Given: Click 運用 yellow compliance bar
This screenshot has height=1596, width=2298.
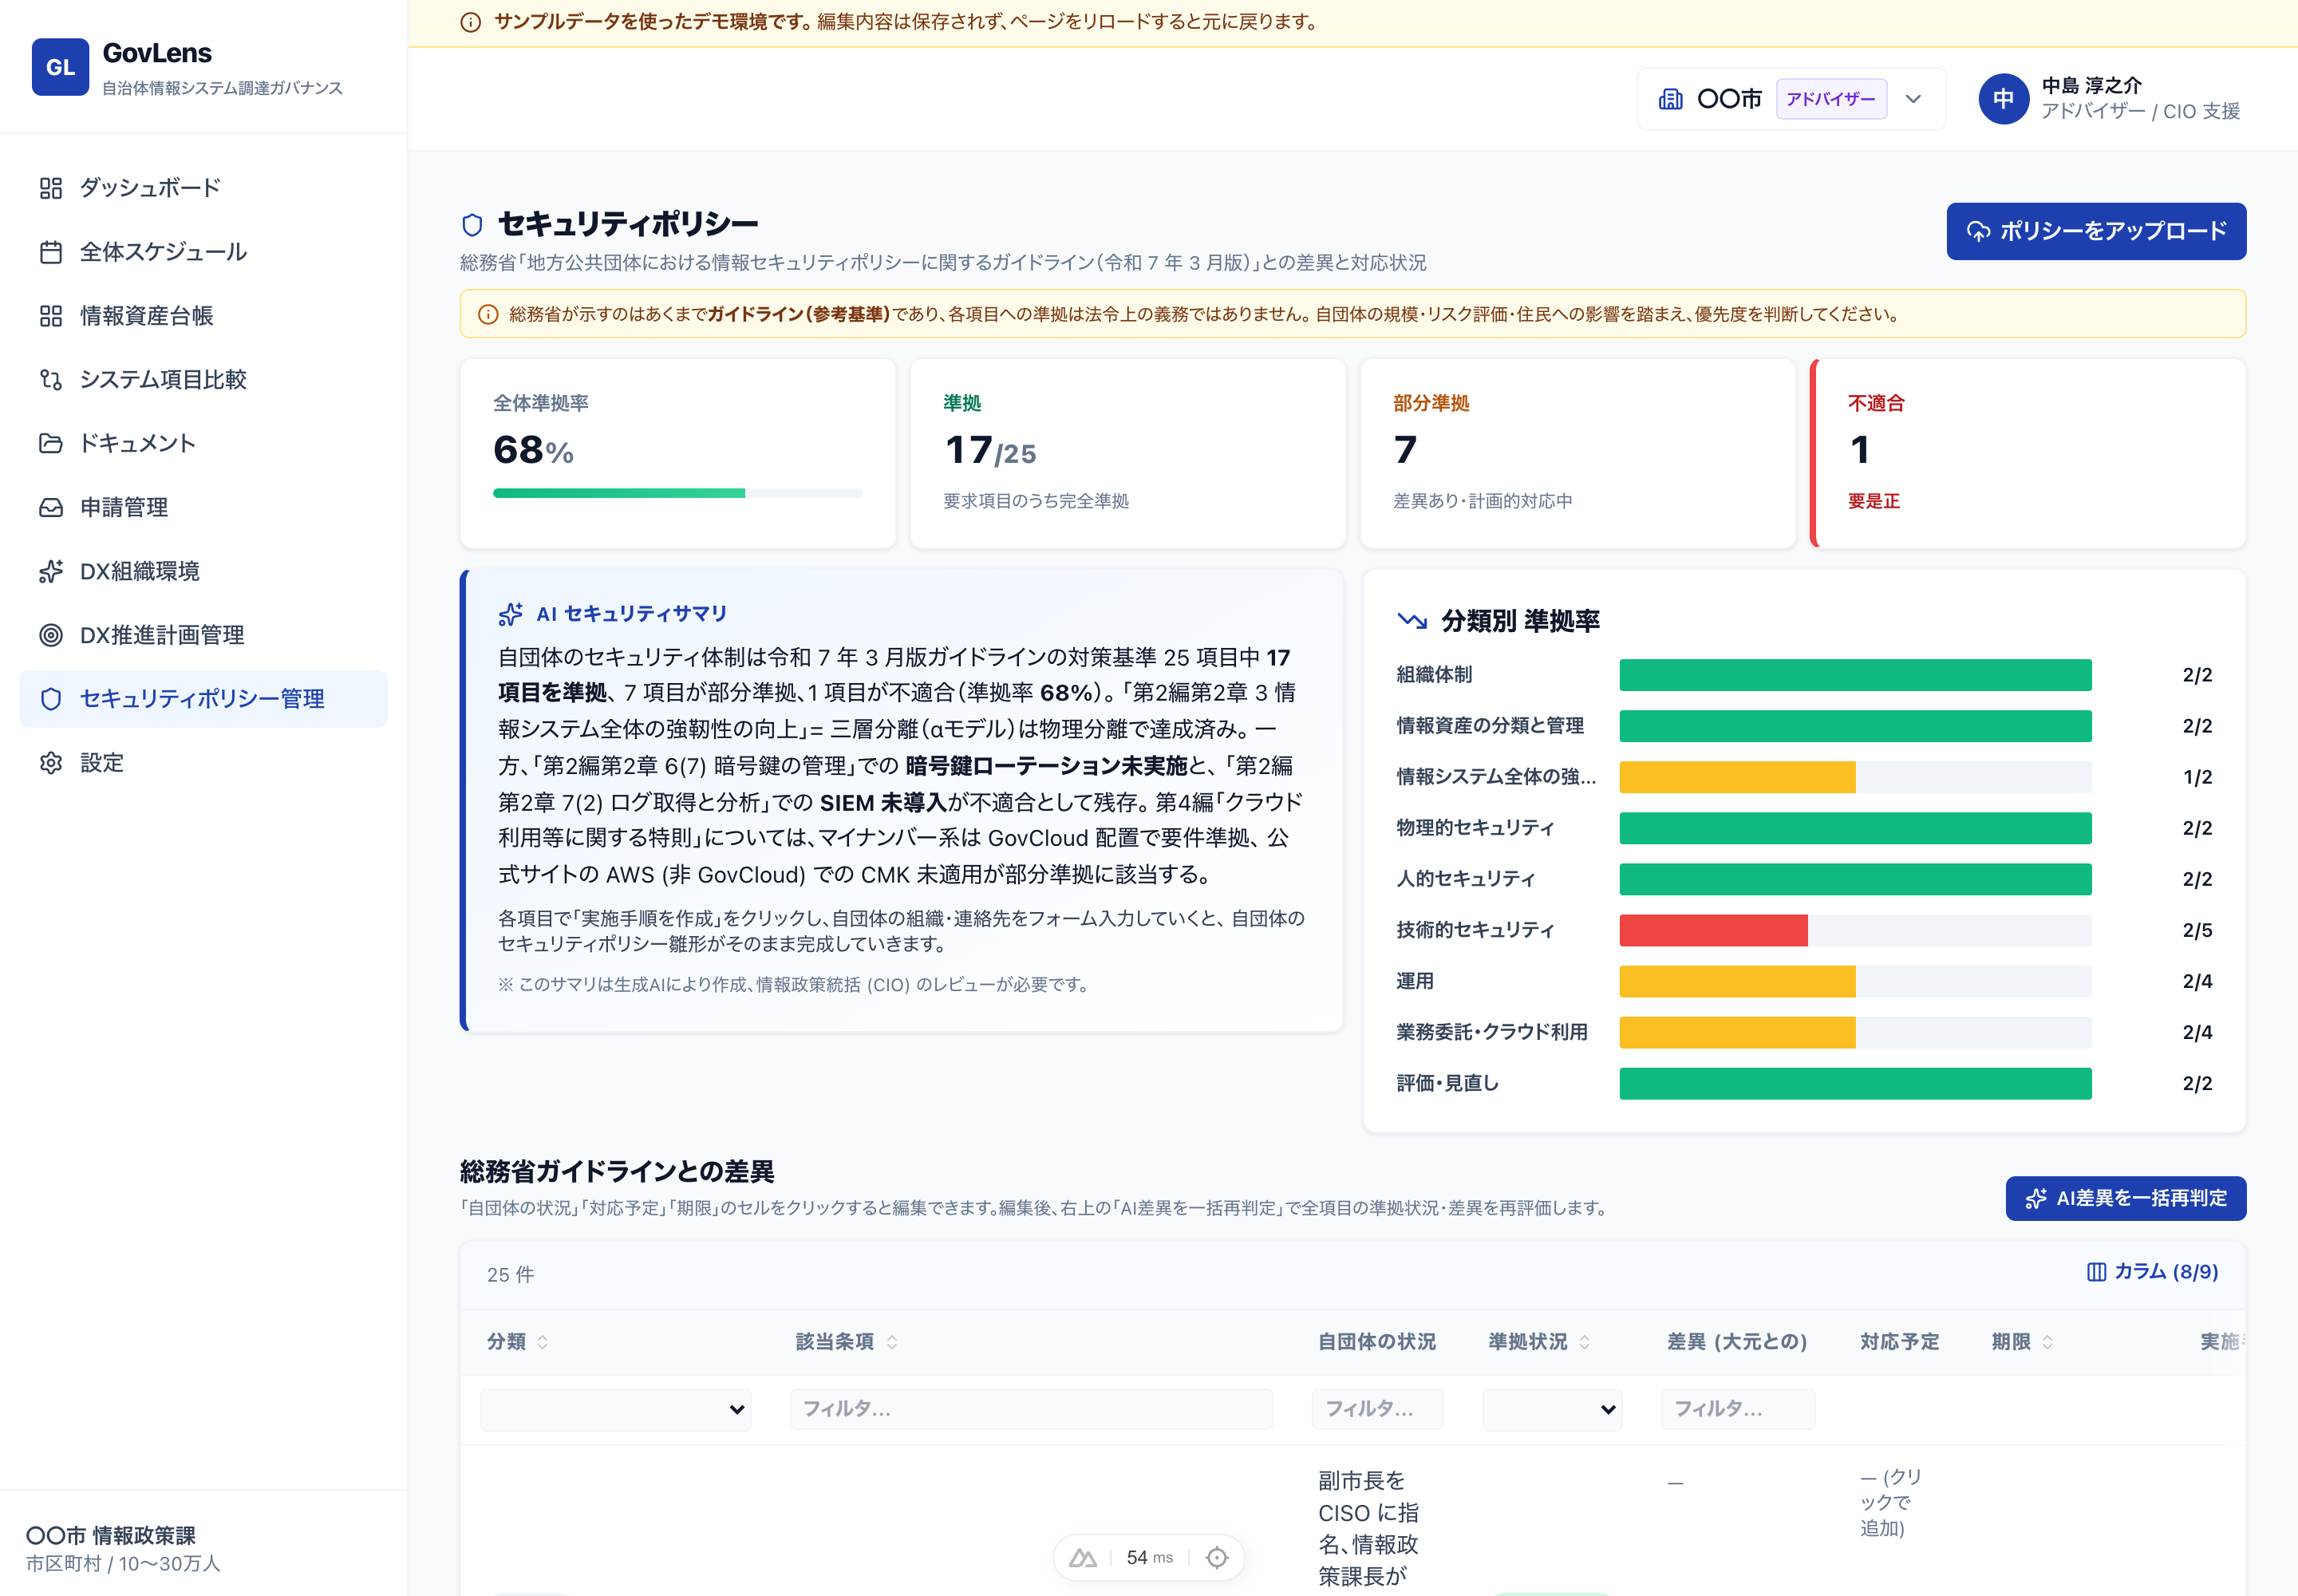Looking at the screenshot, I should click(x=1738, y=982).
